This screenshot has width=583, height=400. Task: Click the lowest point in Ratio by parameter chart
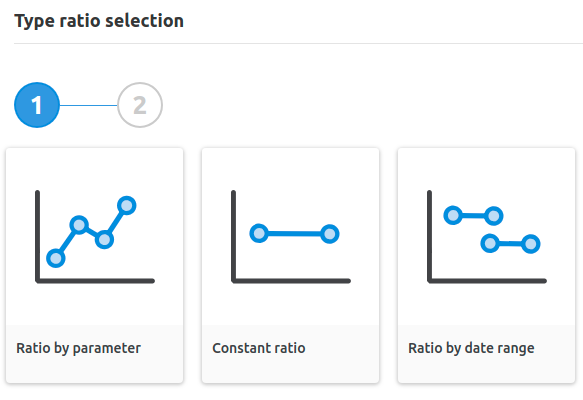coord(56,258)
